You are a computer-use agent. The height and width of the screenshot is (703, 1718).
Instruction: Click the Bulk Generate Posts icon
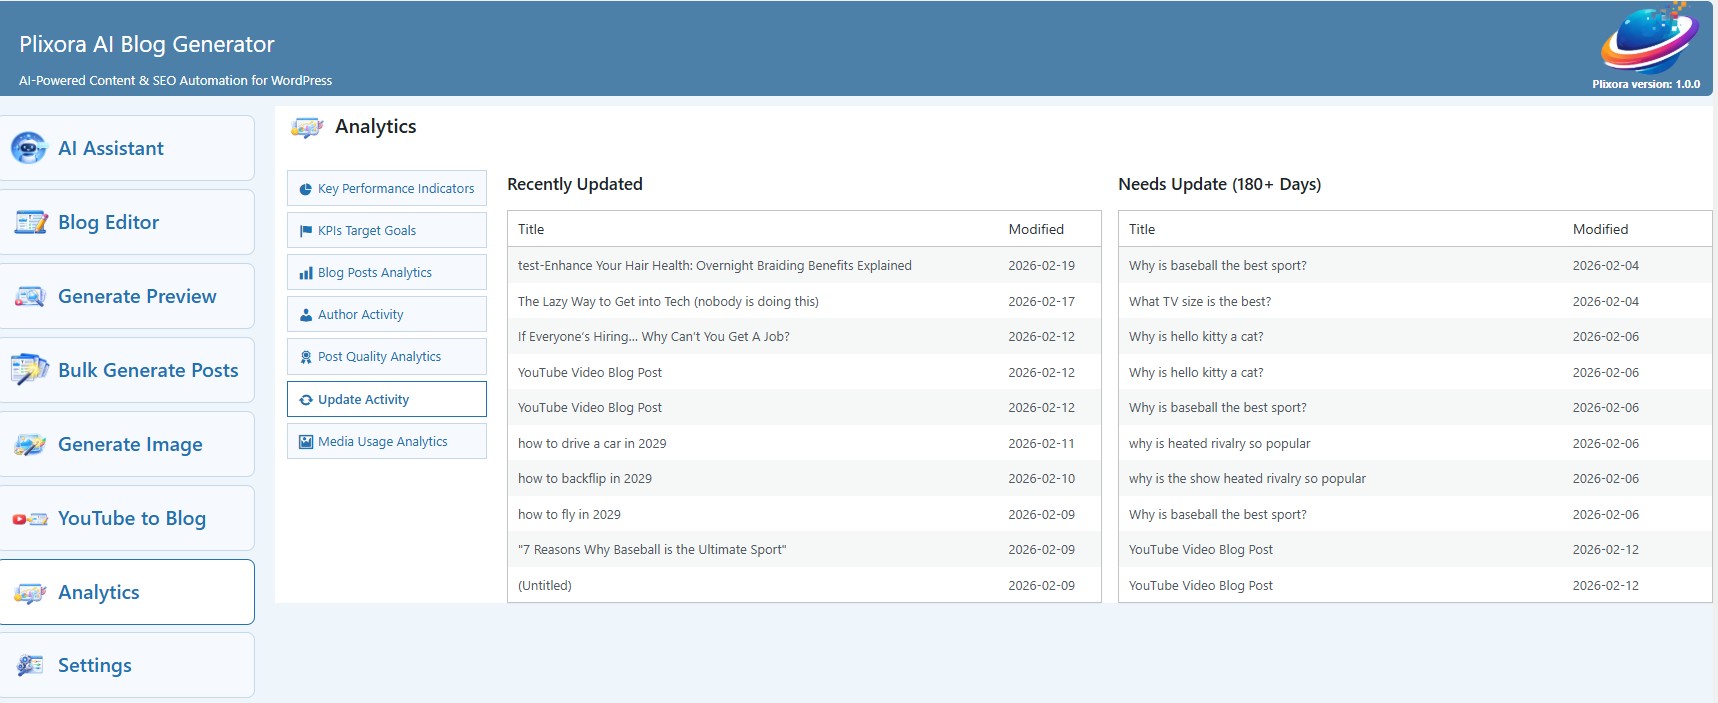coord(30,370)
